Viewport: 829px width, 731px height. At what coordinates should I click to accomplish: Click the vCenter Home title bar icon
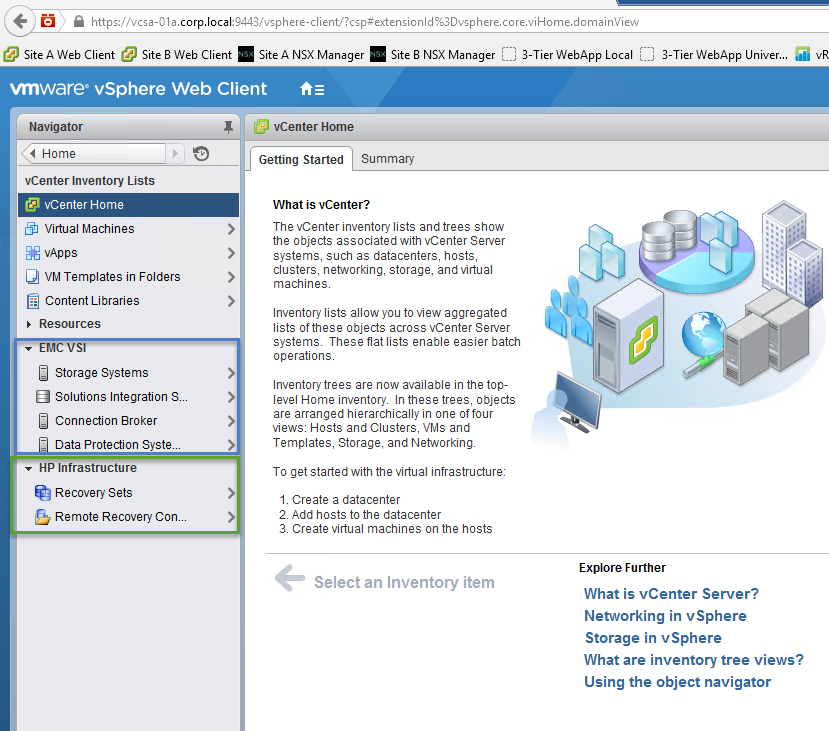261,127
